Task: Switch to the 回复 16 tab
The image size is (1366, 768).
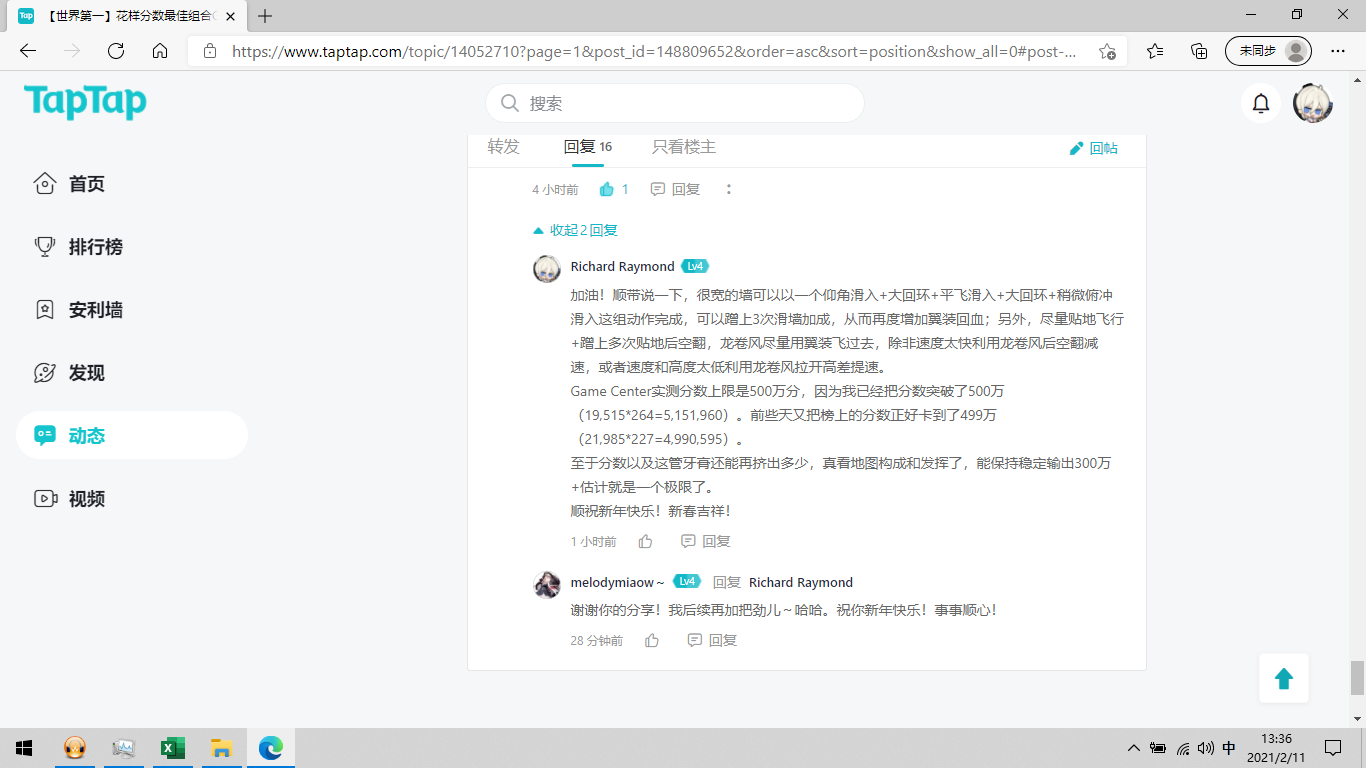Action: (x=588, y=147)
